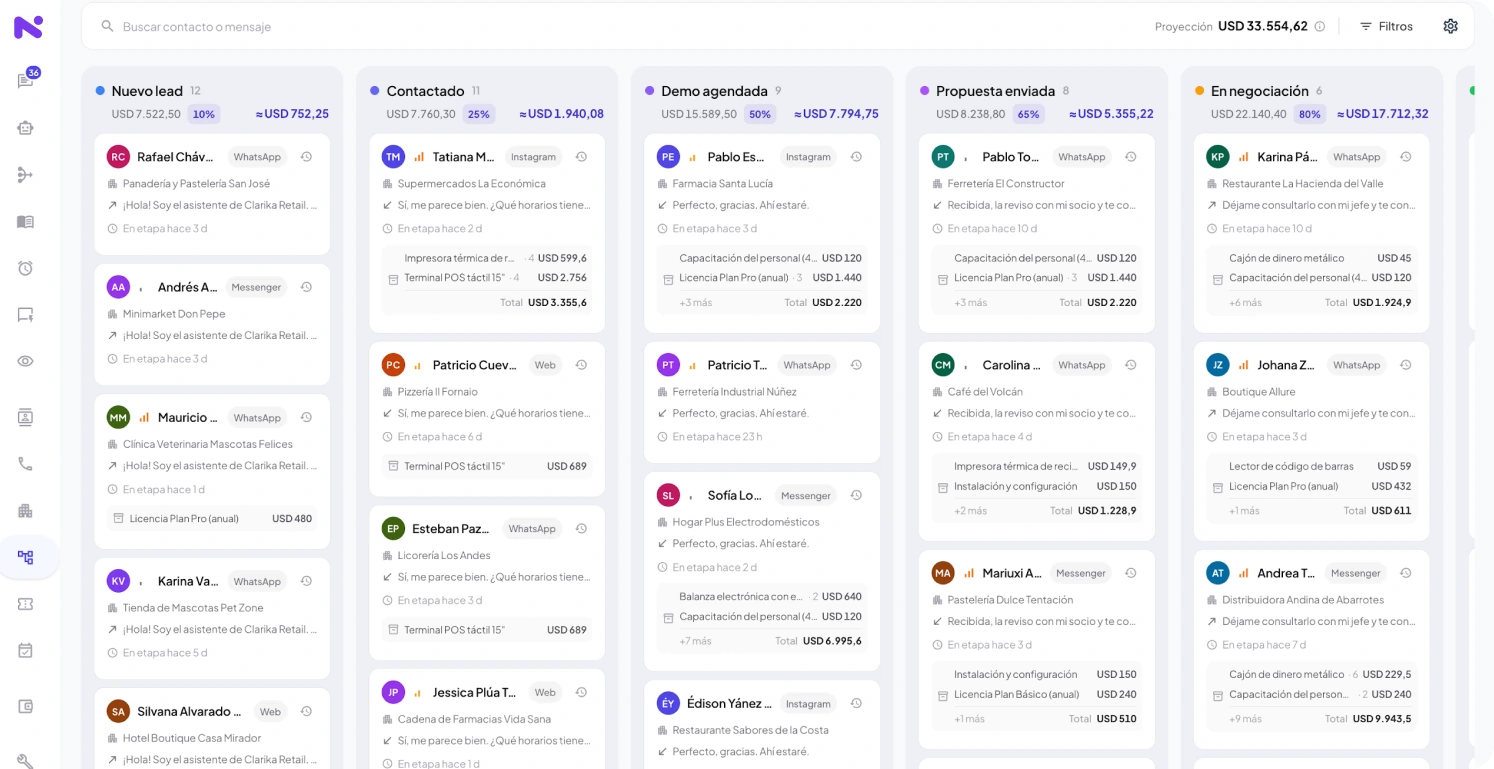Click the 65% probability badge
The height and width of the screenshot is (769, 1494).
[1028, 114]
